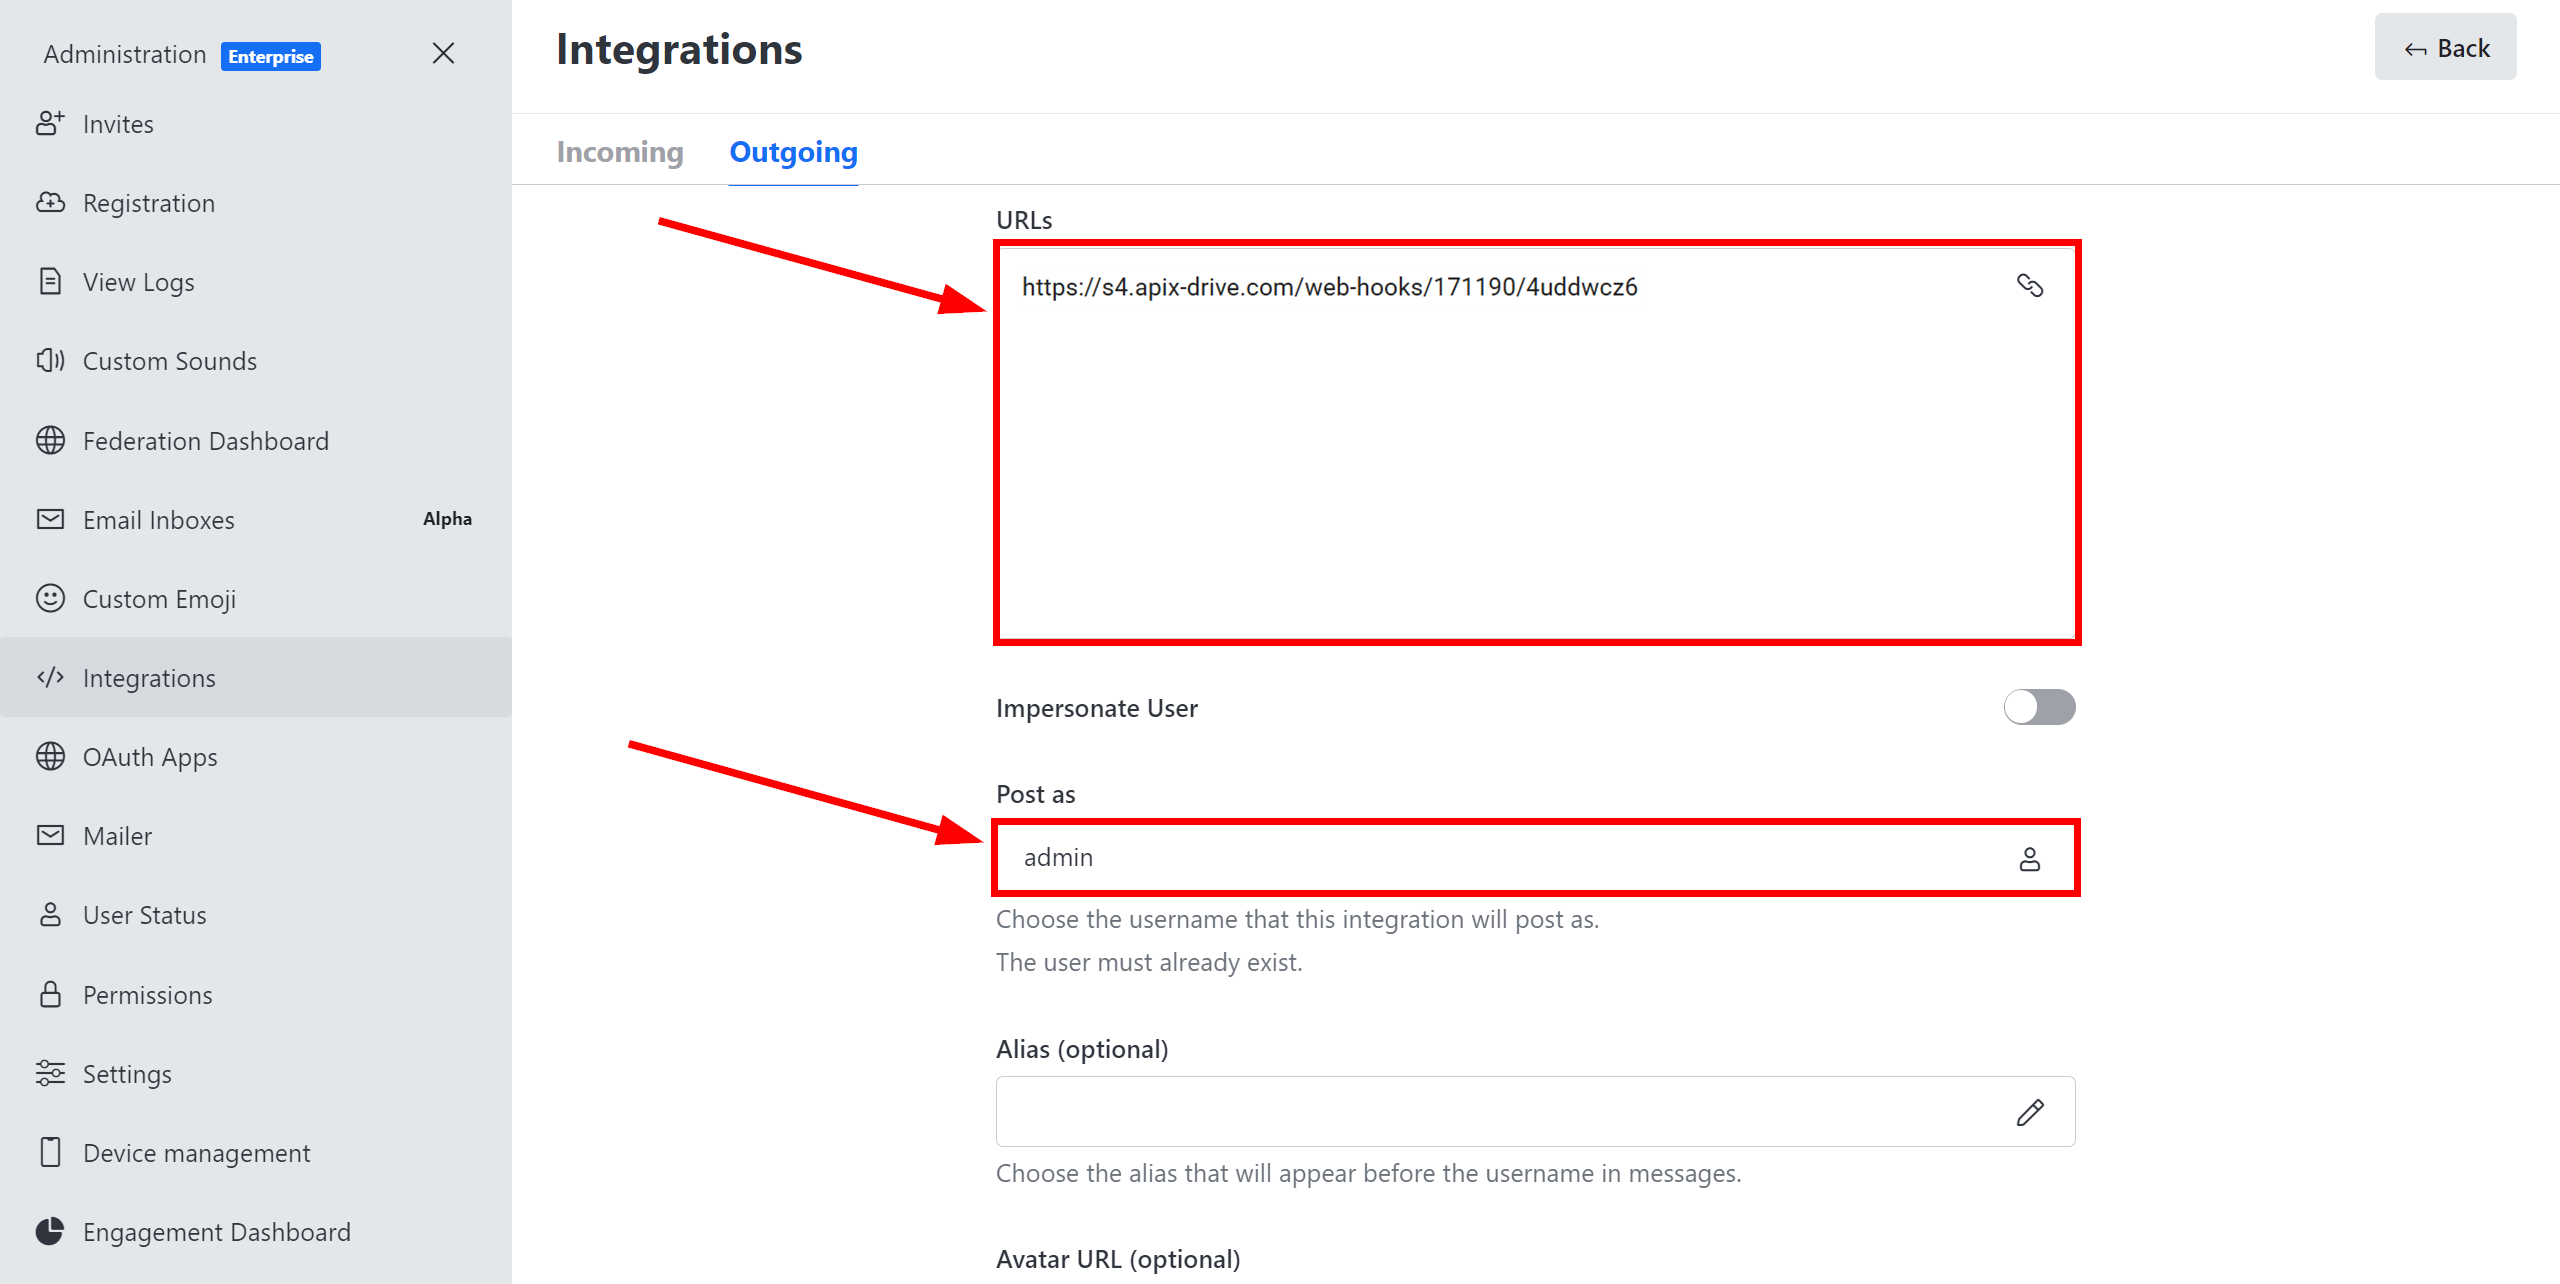Viewport: 2560px width, 1284px height.
Task: Click the Alpha tag beside Email Inboxes
Action: coord(447,519)
